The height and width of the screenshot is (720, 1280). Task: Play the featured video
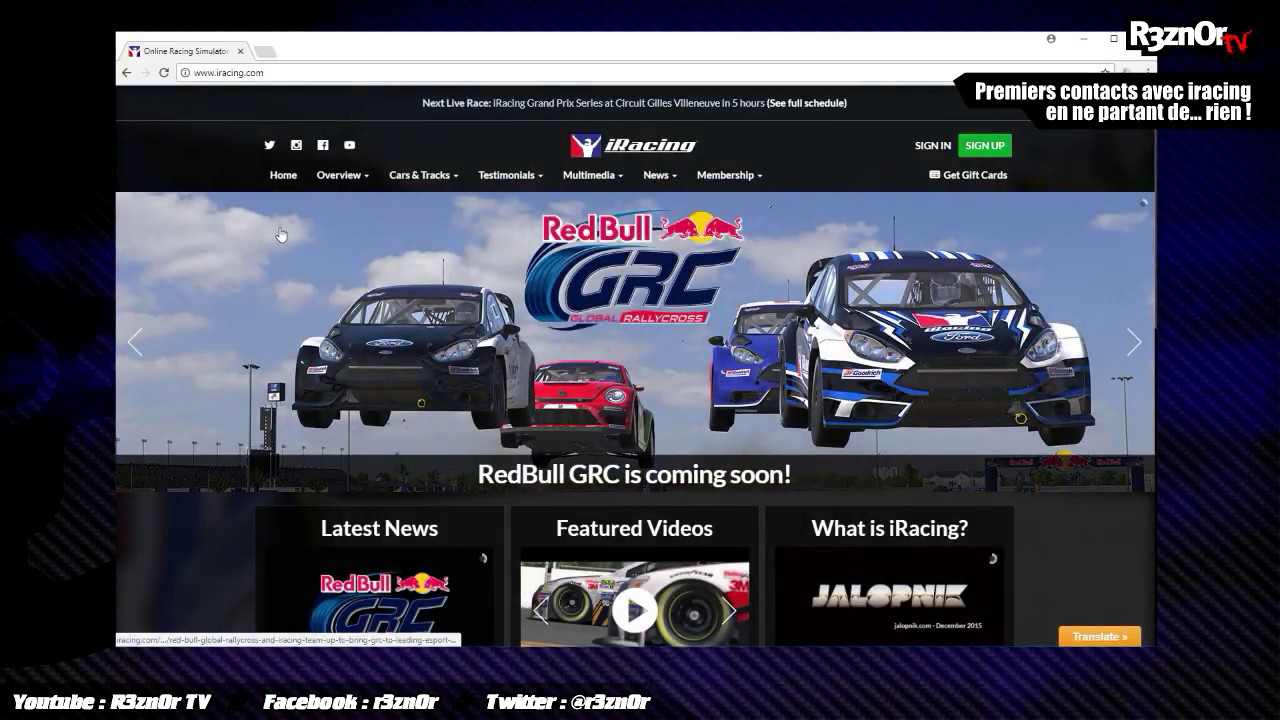(x=634, y=609)
